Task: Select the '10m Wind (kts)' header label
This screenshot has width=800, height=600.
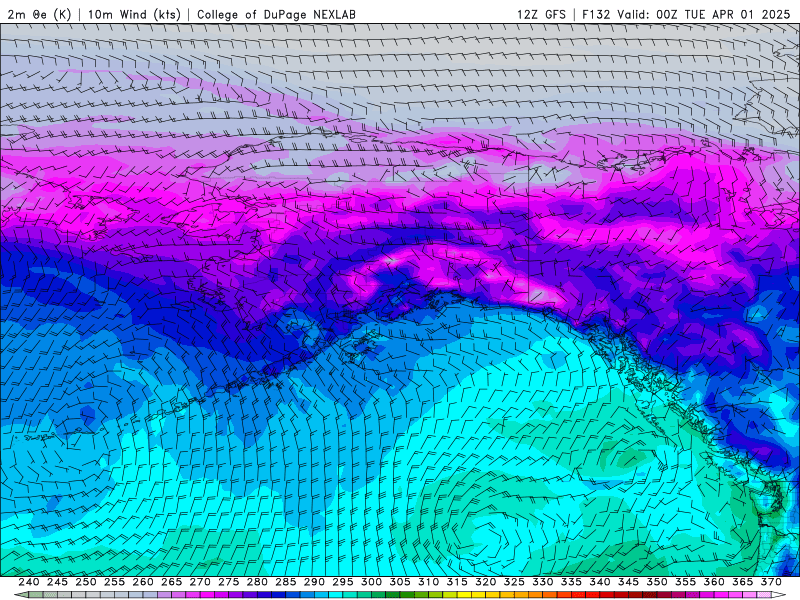Action: 134,14
